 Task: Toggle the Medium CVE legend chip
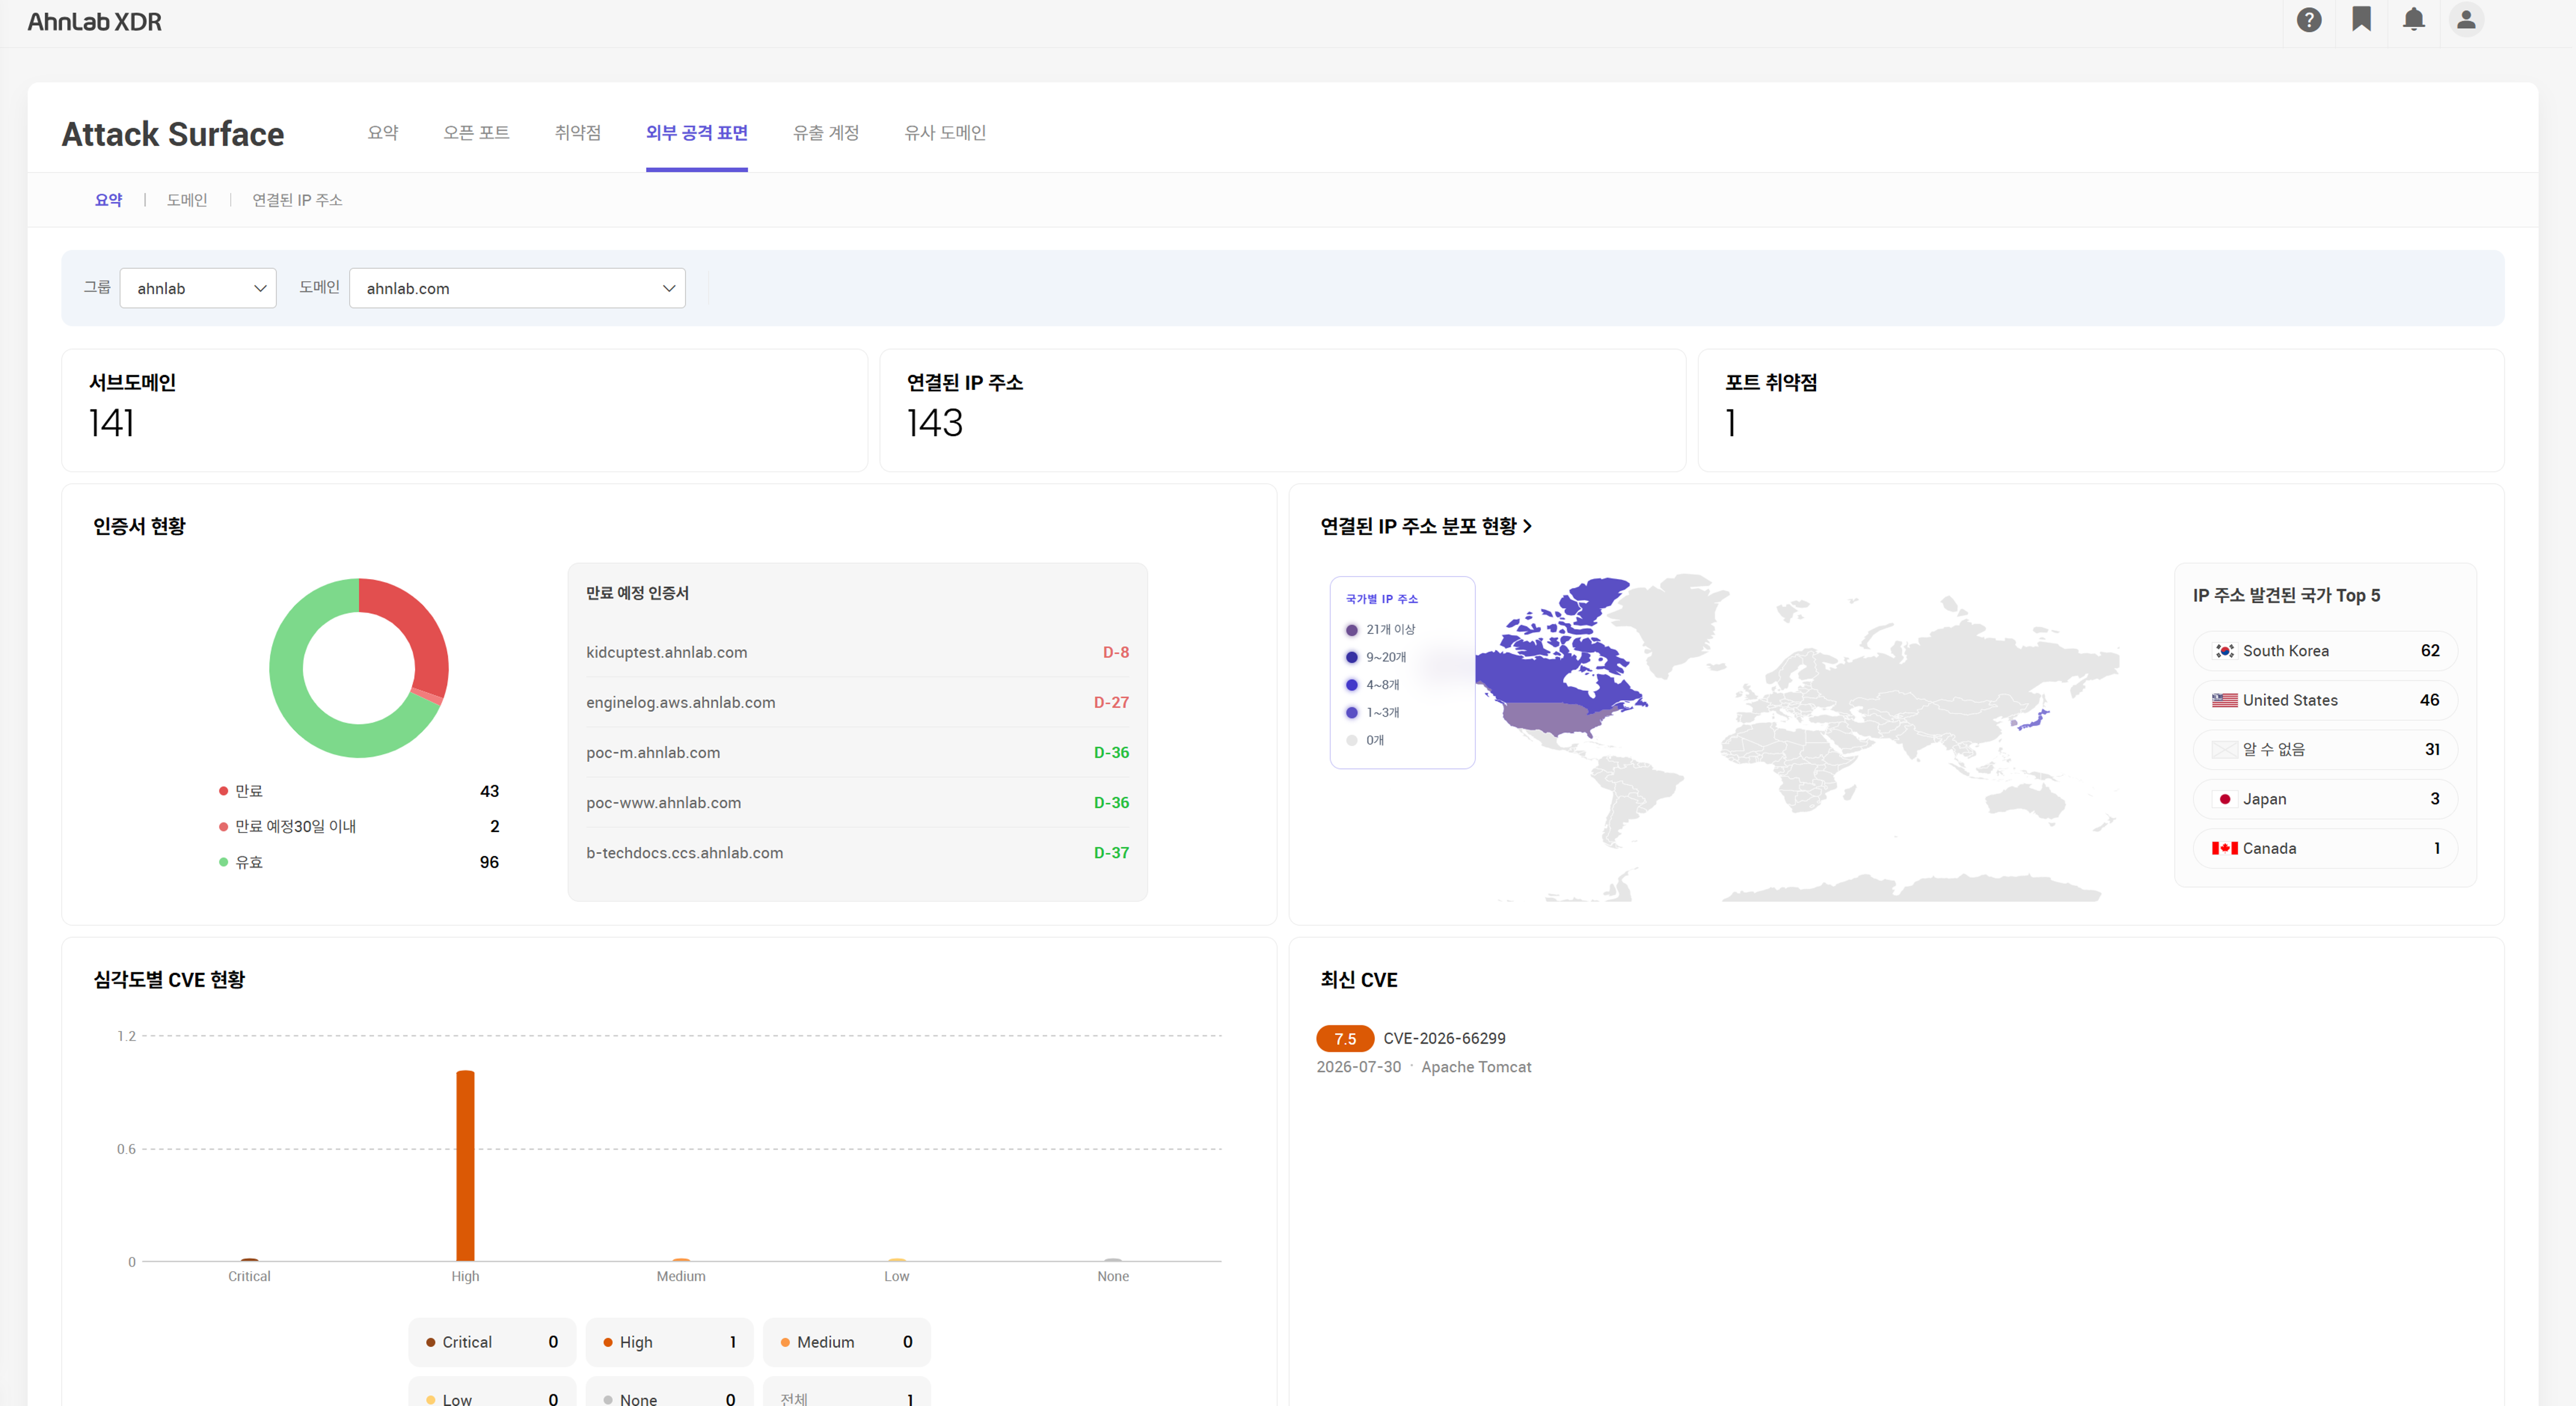coord(846,1342)
